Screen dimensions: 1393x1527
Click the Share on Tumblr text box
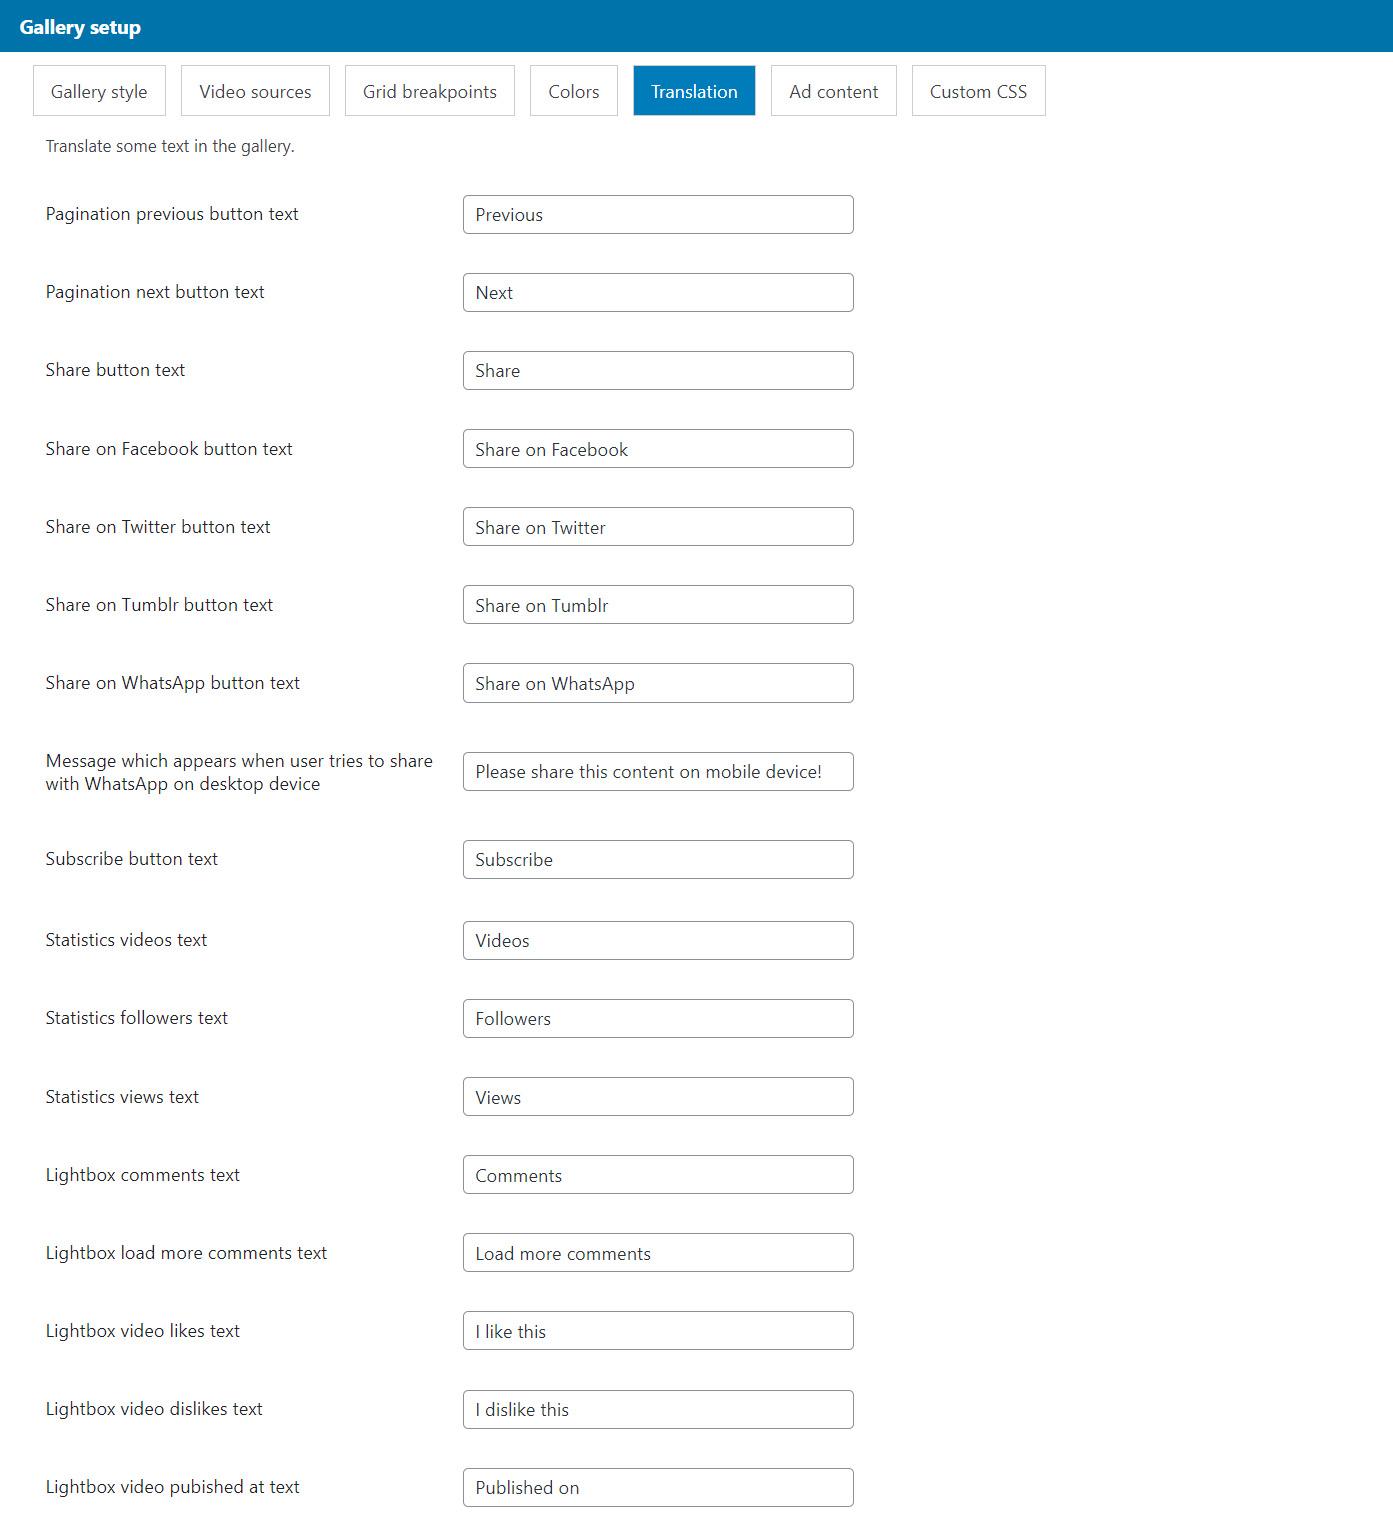click(x=658, y=605)
